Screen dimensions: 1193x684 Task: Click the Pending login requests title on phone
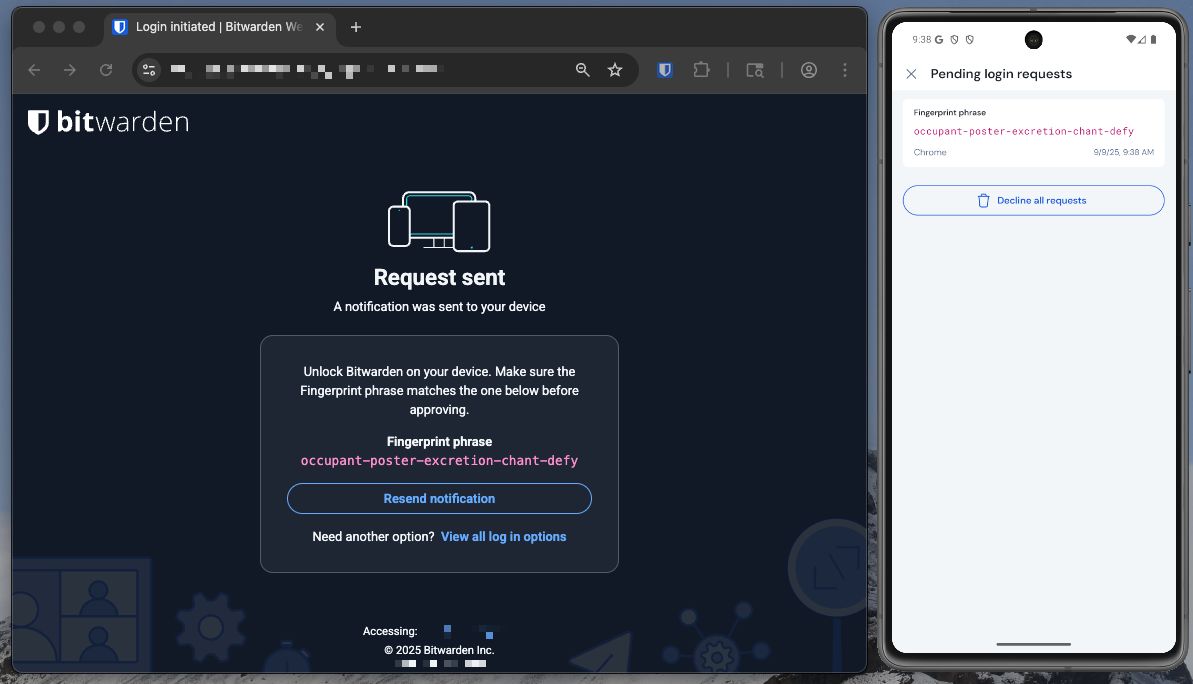pyautogui.click(x=1001, y=74)
